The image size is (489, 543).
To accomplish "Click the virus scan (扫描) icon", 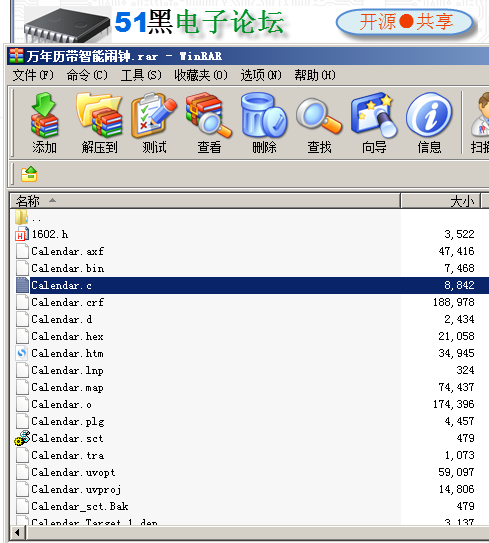I will (x=480, y=123).
